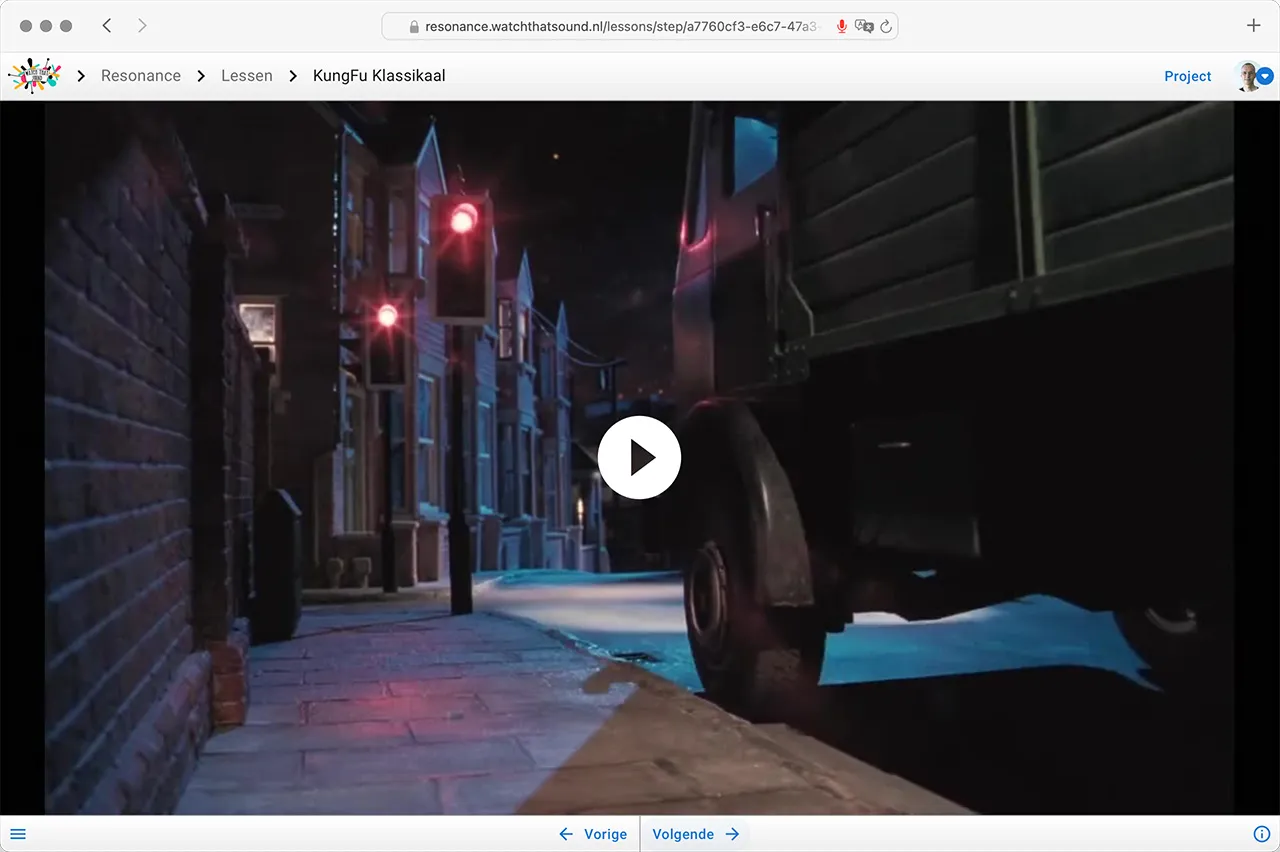
Task: Navigate to Lessen breadcrumb
Action: coord(247,76)
